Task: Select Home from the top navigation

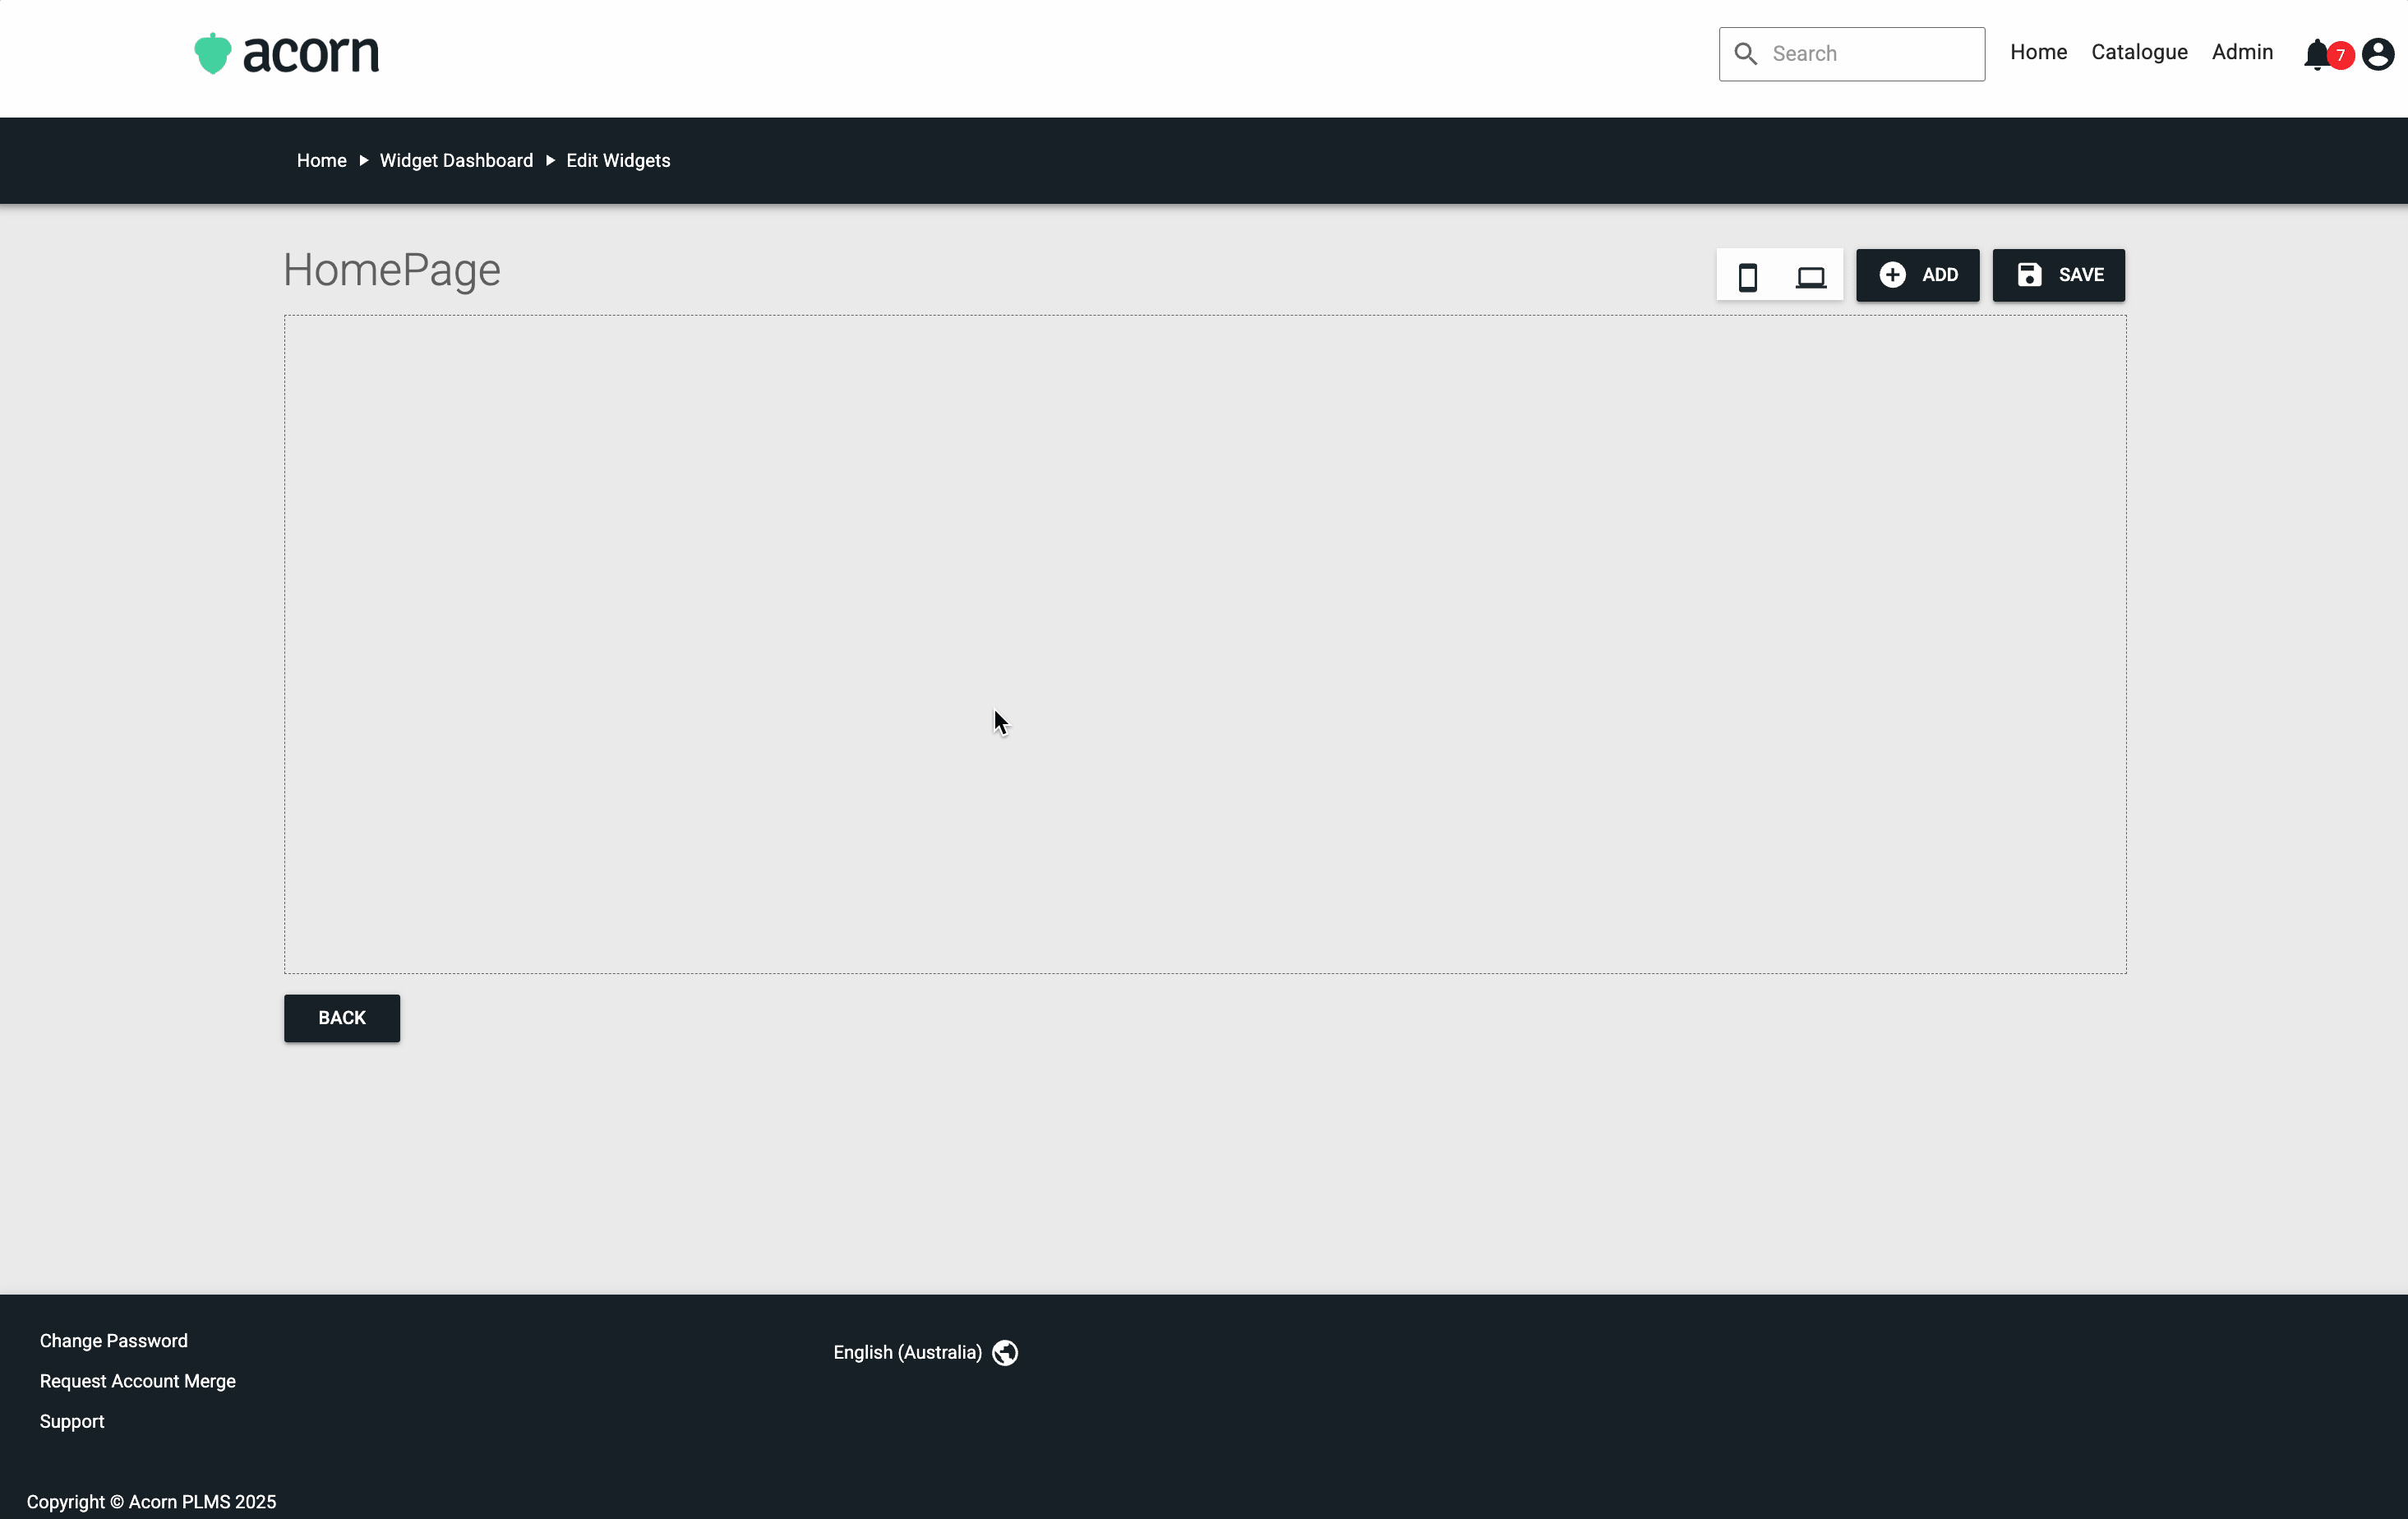Action: point(2038,52)
